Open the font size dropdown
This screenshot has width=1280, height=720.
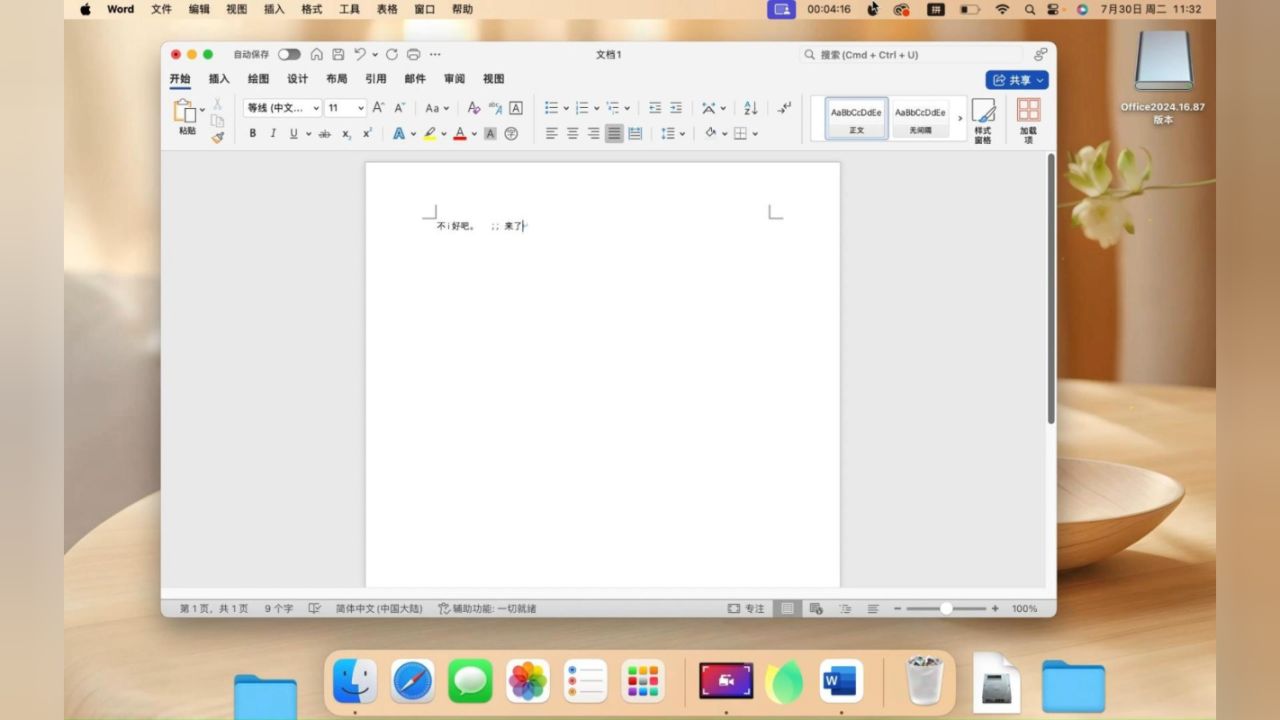[x=345, y=107]
